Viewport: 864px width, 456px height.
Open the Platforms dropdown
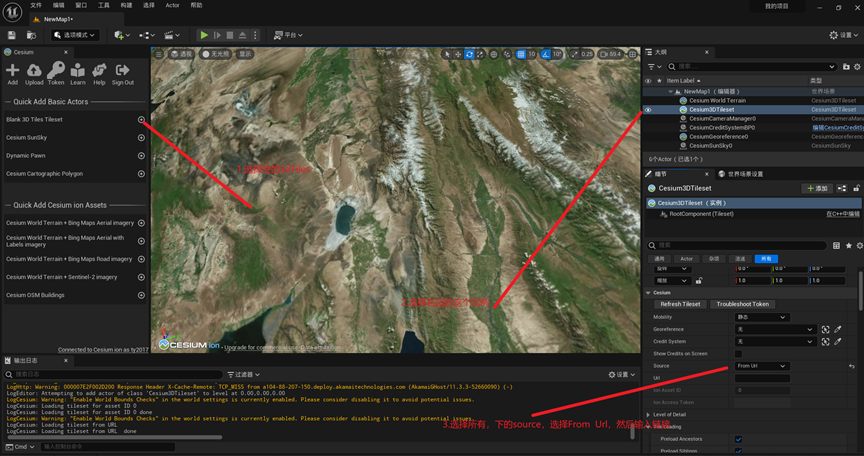pos(288,35)
